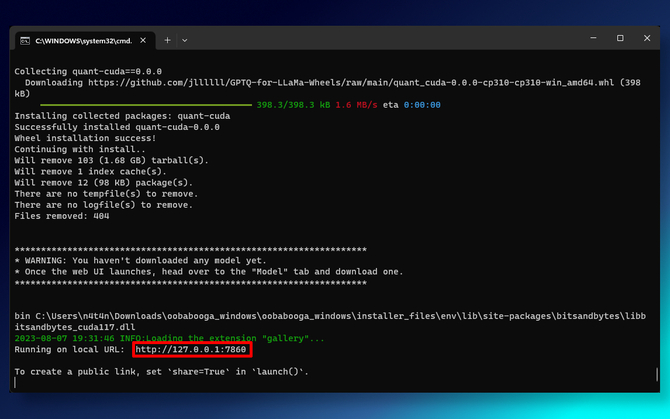Click the GPTQ-for-LLaMa-Wheels github download URL
This screenshot has height=419, width=670.
tap(351, 82)
